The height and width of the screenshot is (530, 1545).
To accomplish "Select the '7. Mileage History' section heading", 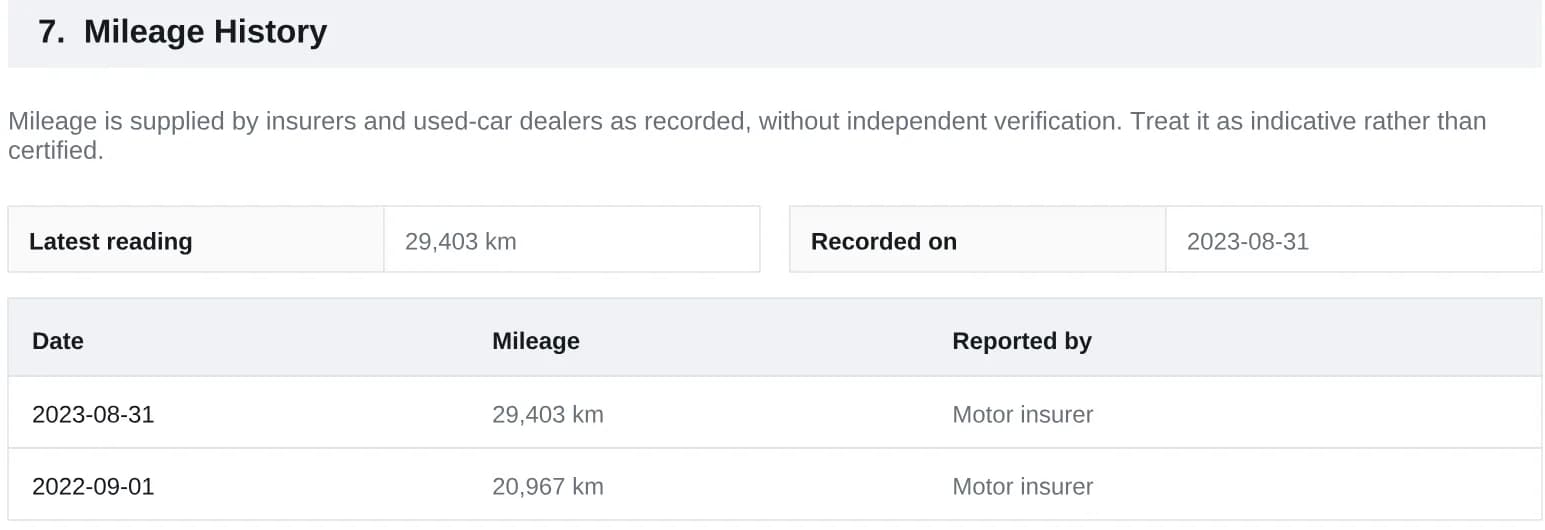I will pyautogui.click(x=183, y=32).
